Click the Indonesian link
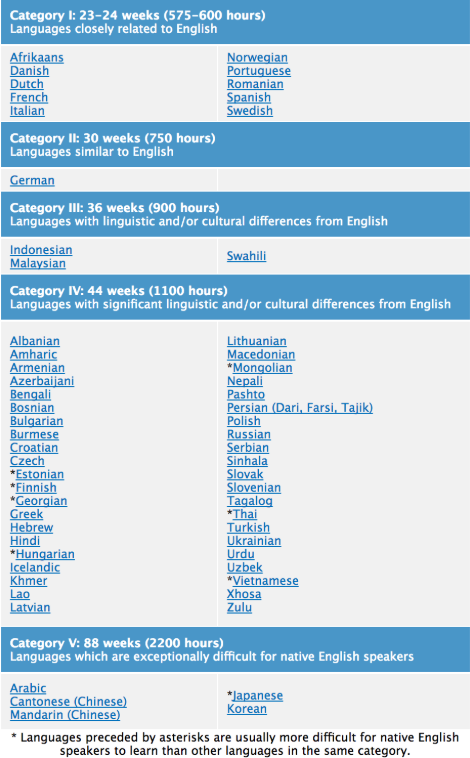 tap(41, 250)
